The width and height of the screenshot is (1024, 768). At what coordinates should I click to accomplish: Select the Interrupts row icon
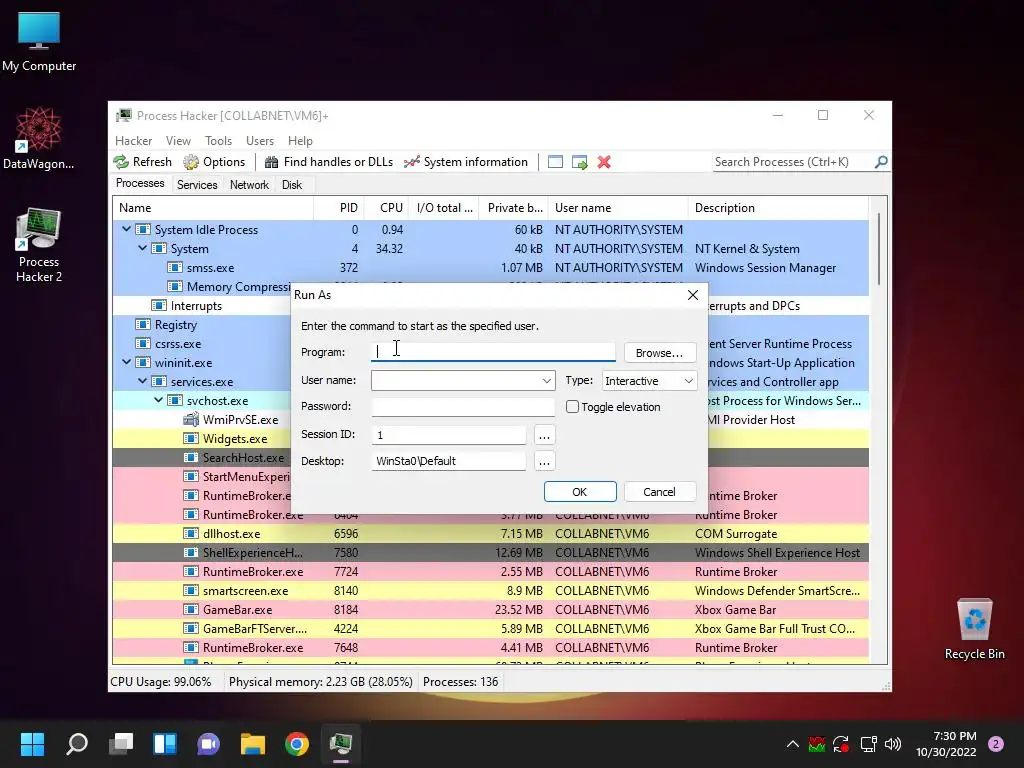pyautogui.click(x=159, y=305)
